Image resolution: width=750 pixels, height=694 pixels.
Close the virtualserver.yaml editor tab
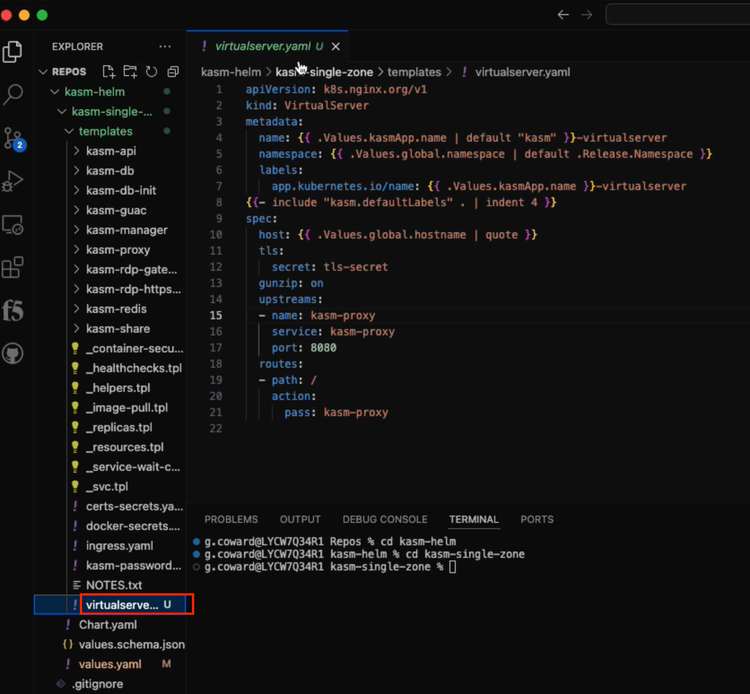coord(336,46)
